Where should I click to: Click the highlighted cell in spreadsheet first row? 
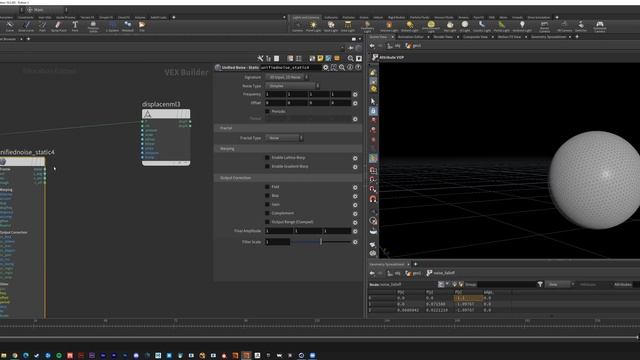pyautogui.click(x=468, y=298)
